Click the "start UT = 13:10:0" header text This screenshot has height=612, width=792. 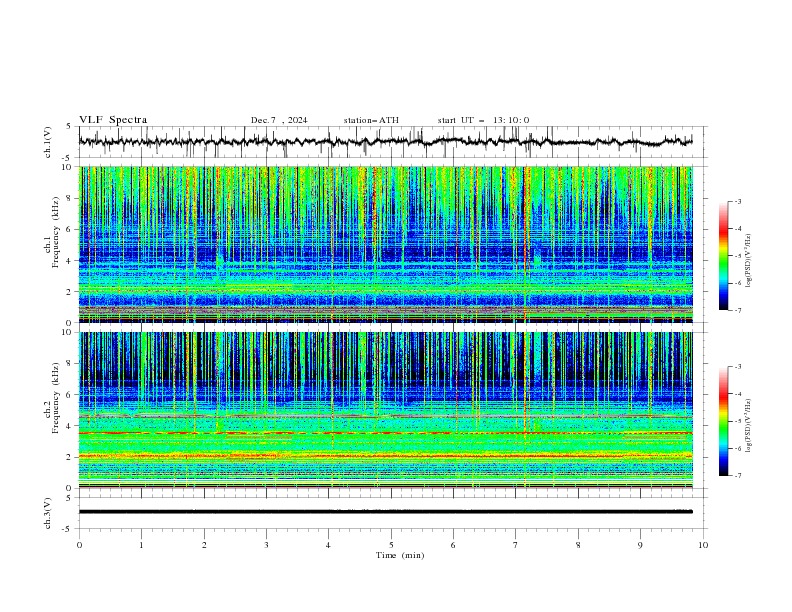point(483,120)
